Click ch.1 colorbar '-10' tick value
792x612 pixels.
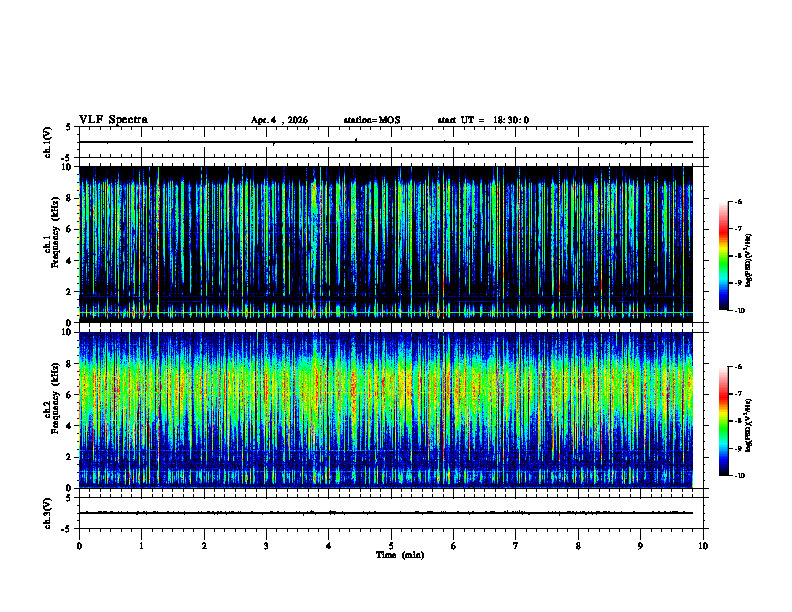(739, 311)
